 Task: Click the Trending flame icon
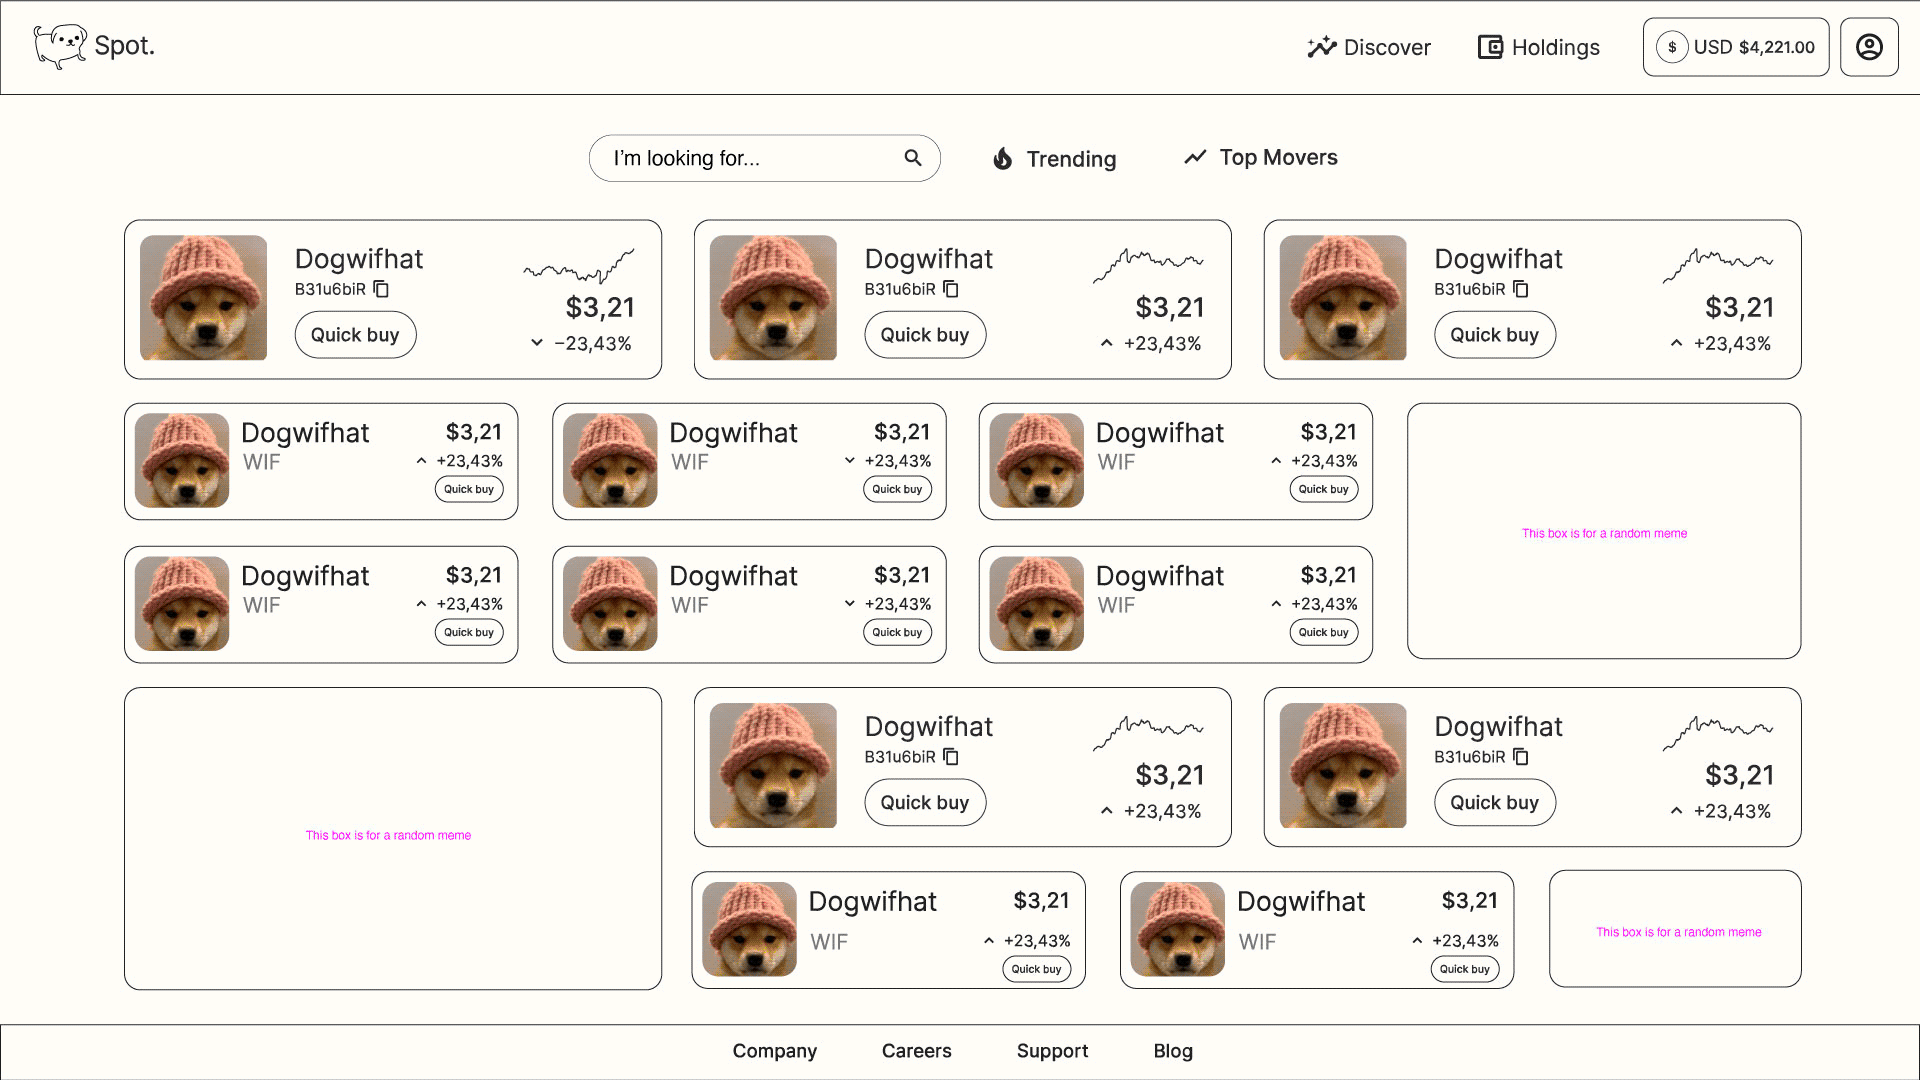pos(1002,158)
